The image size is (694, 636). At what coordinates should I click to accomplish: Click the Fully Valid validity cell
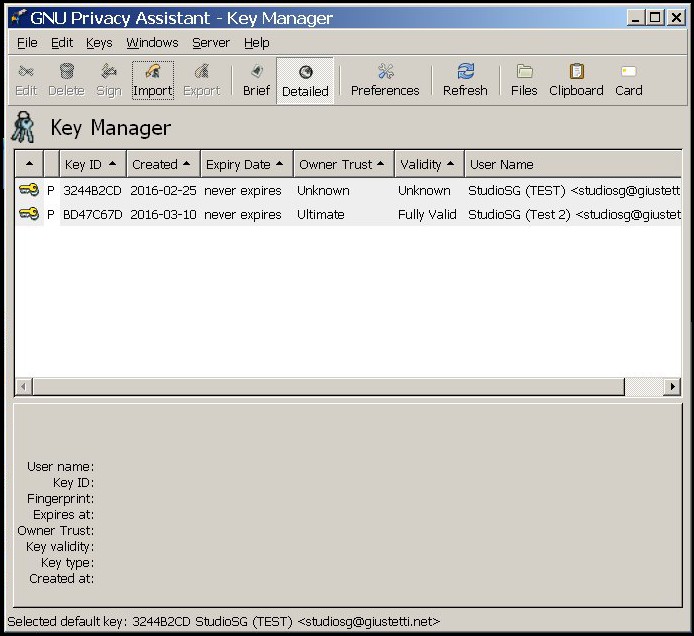[x=427, y=215]
